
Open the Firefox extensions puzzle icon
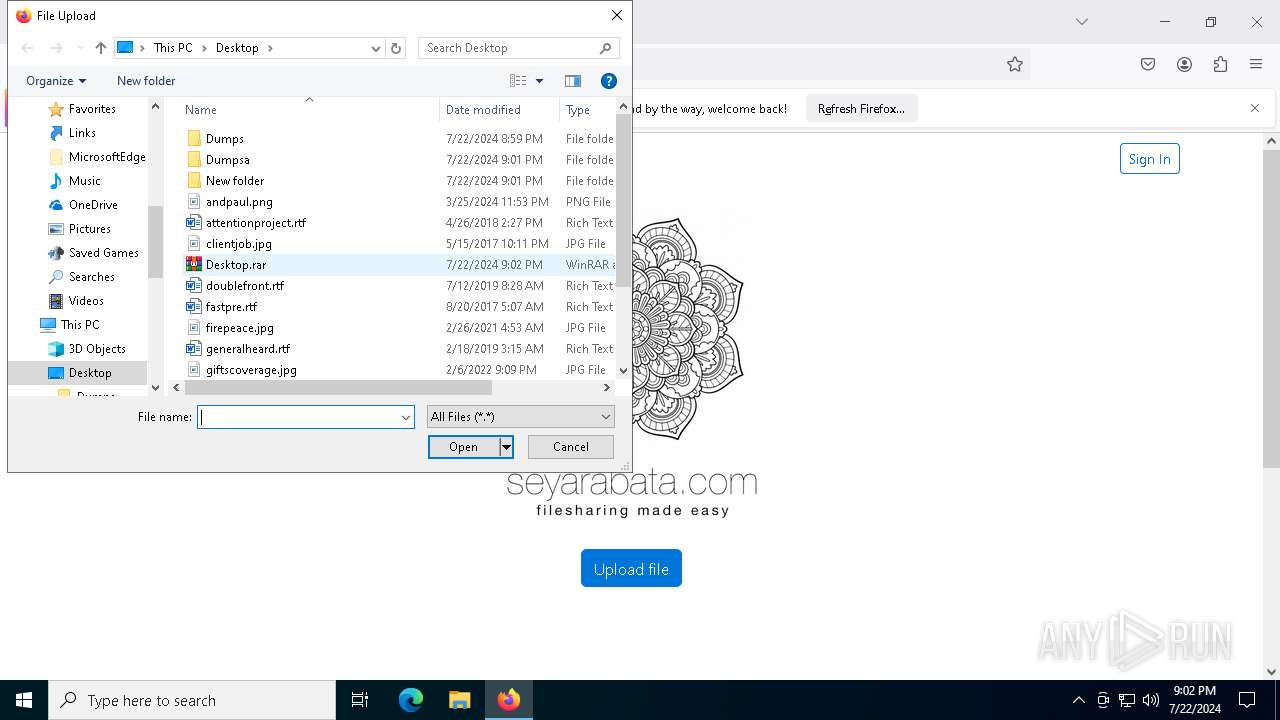pyautogui.click(x=1220, y=64)
